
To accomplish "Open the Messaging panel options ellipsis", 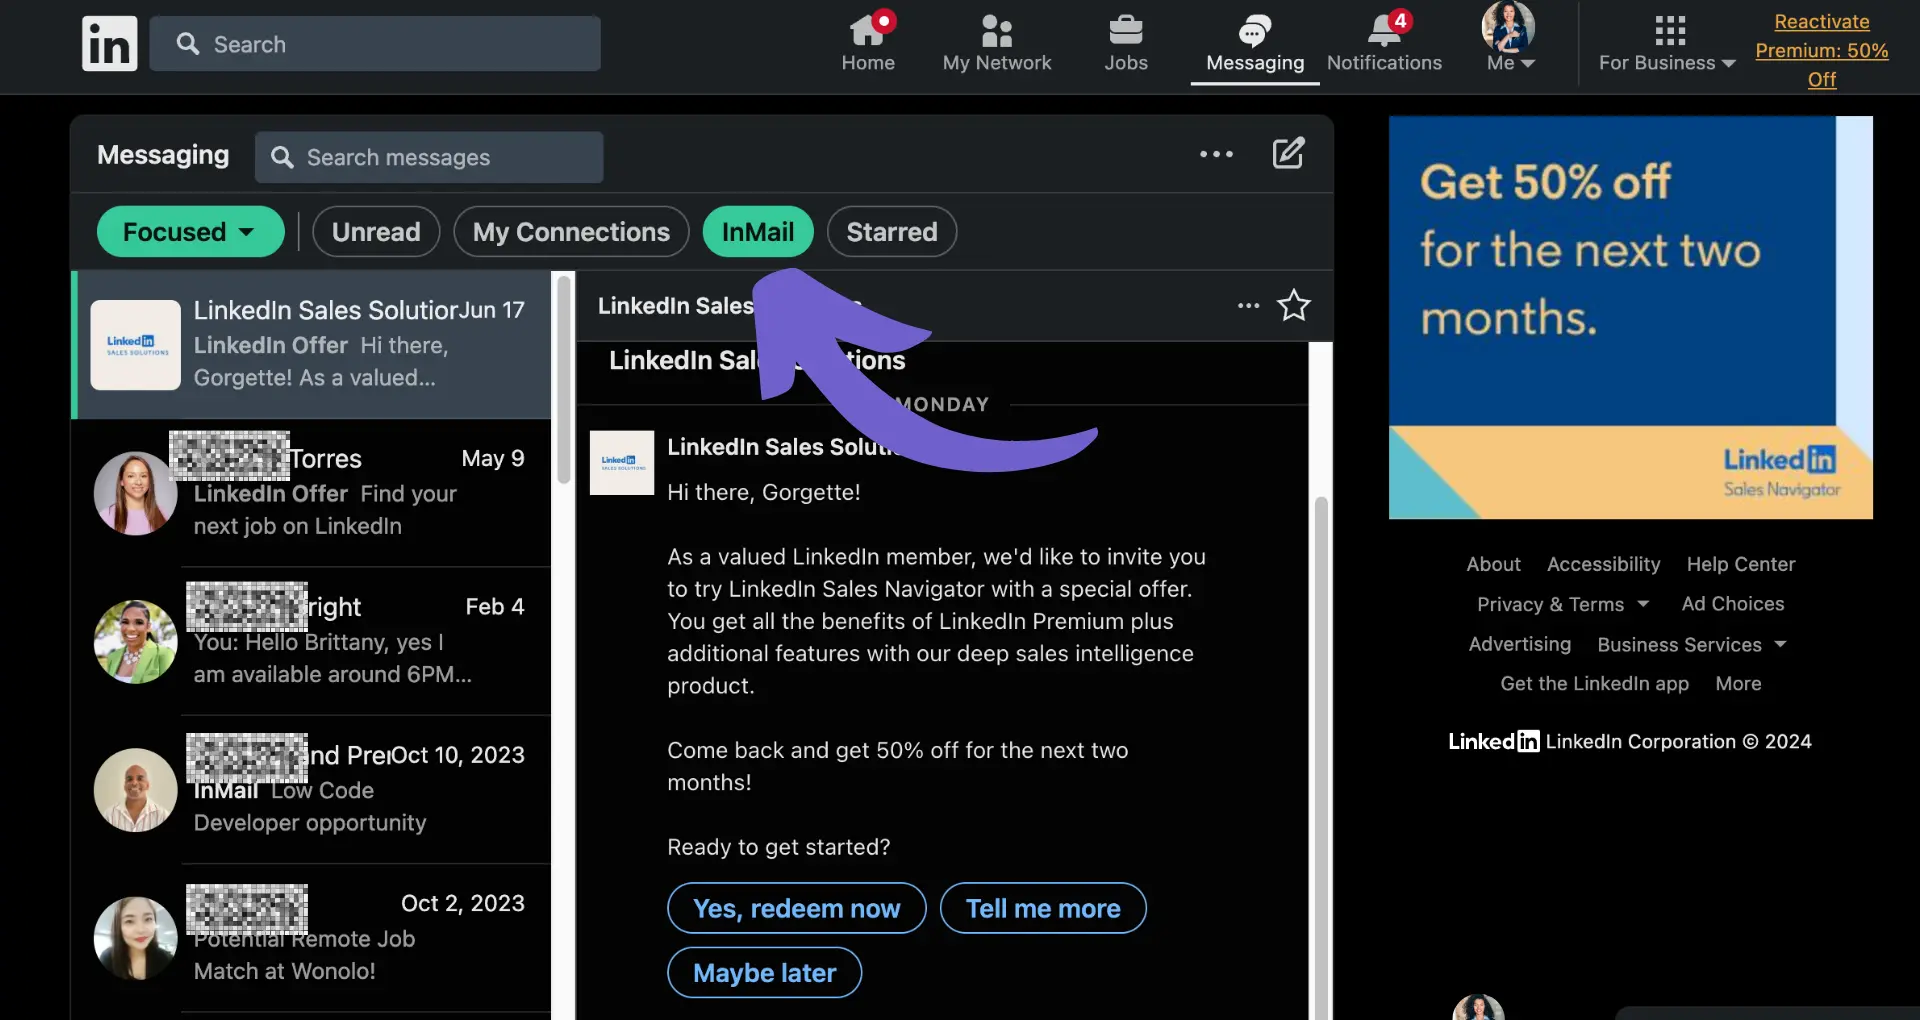I will (x=1216, y=154).
